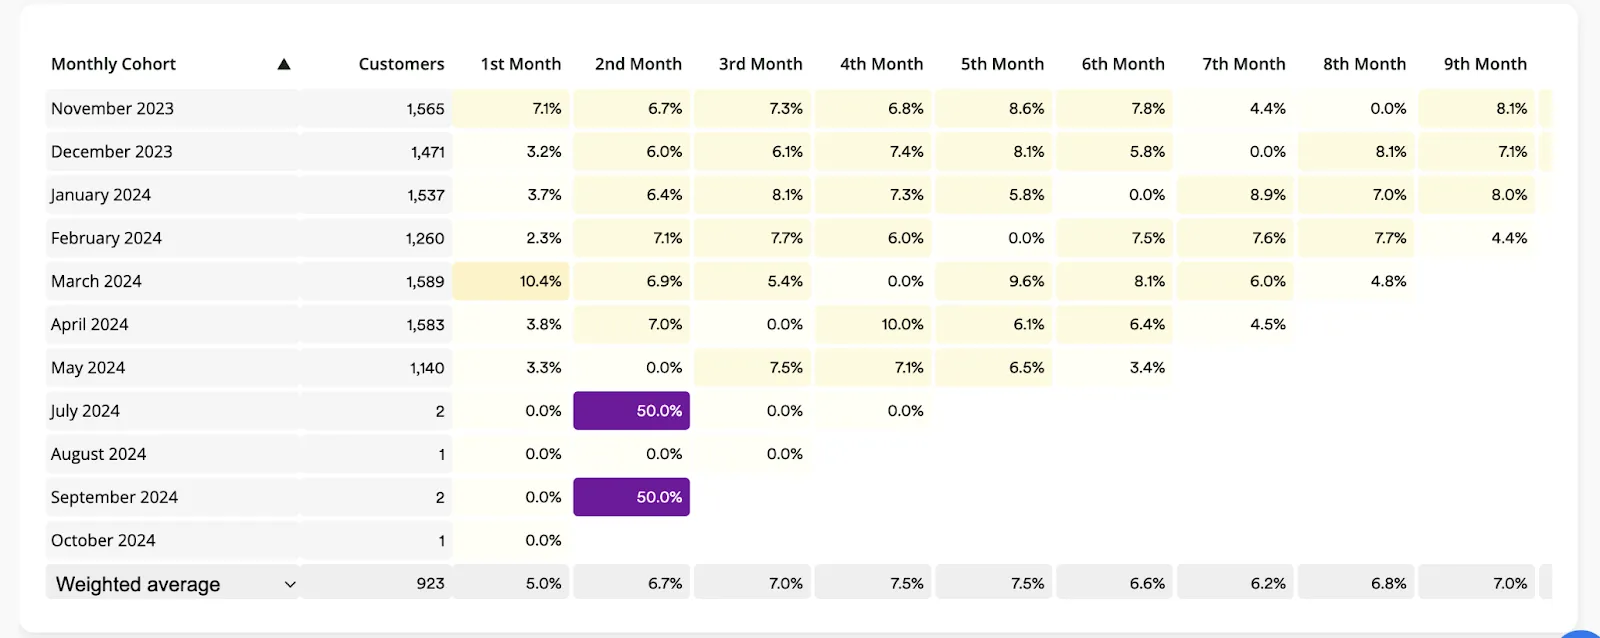
Task: Click the purple 50.0% September 2024 cell
Action: (x=632, y=497)
